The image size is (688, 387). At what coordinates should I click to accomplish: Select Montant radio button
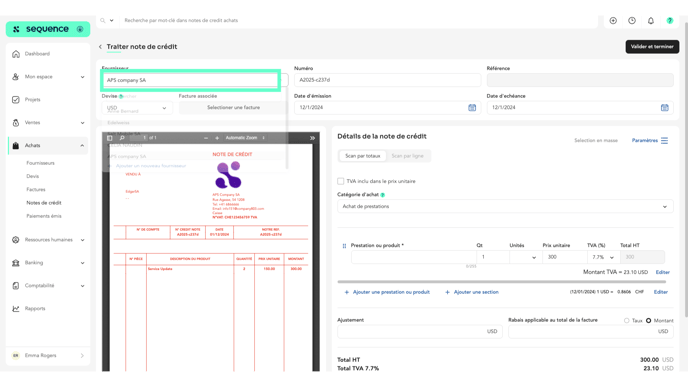649,321
